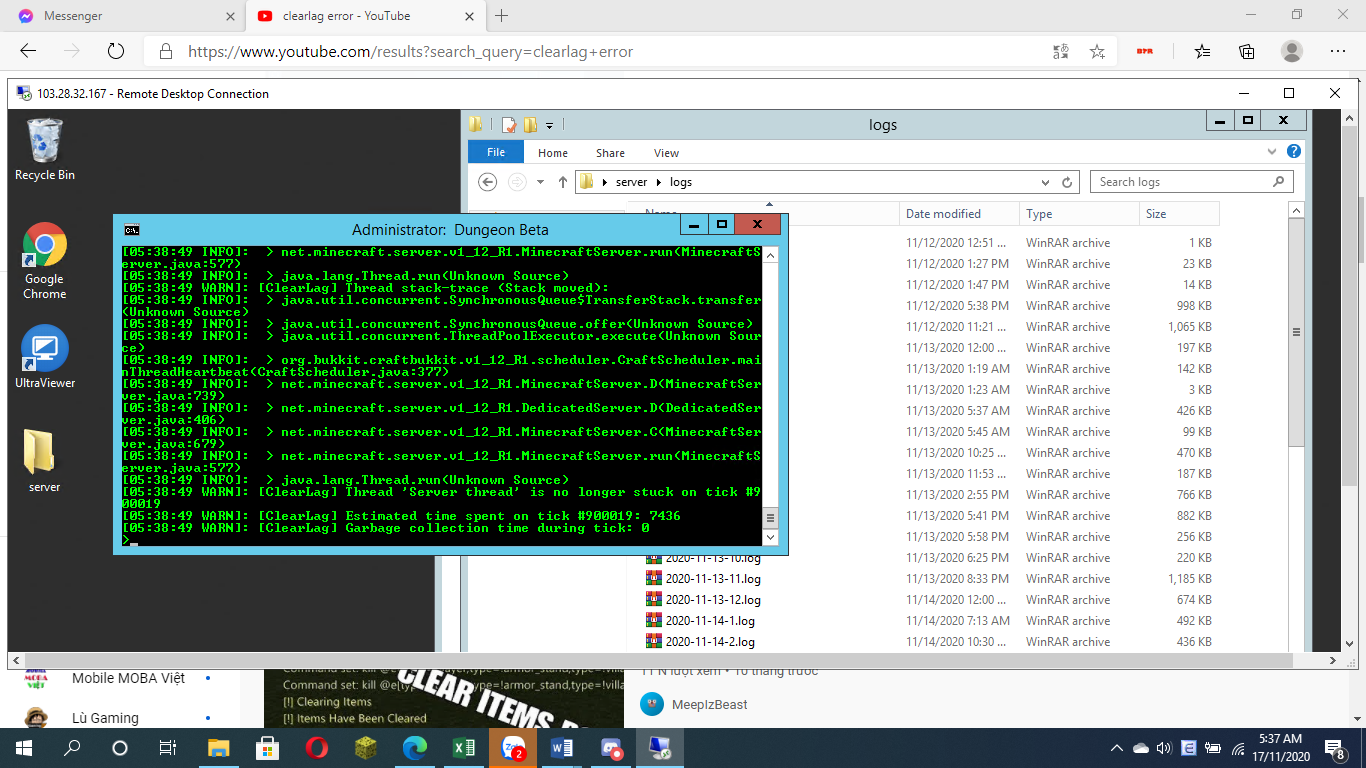Click the server breadcrumb in Explorer address bar
This screenshot has width=1366, height=768.
click(x=632, y=182)
